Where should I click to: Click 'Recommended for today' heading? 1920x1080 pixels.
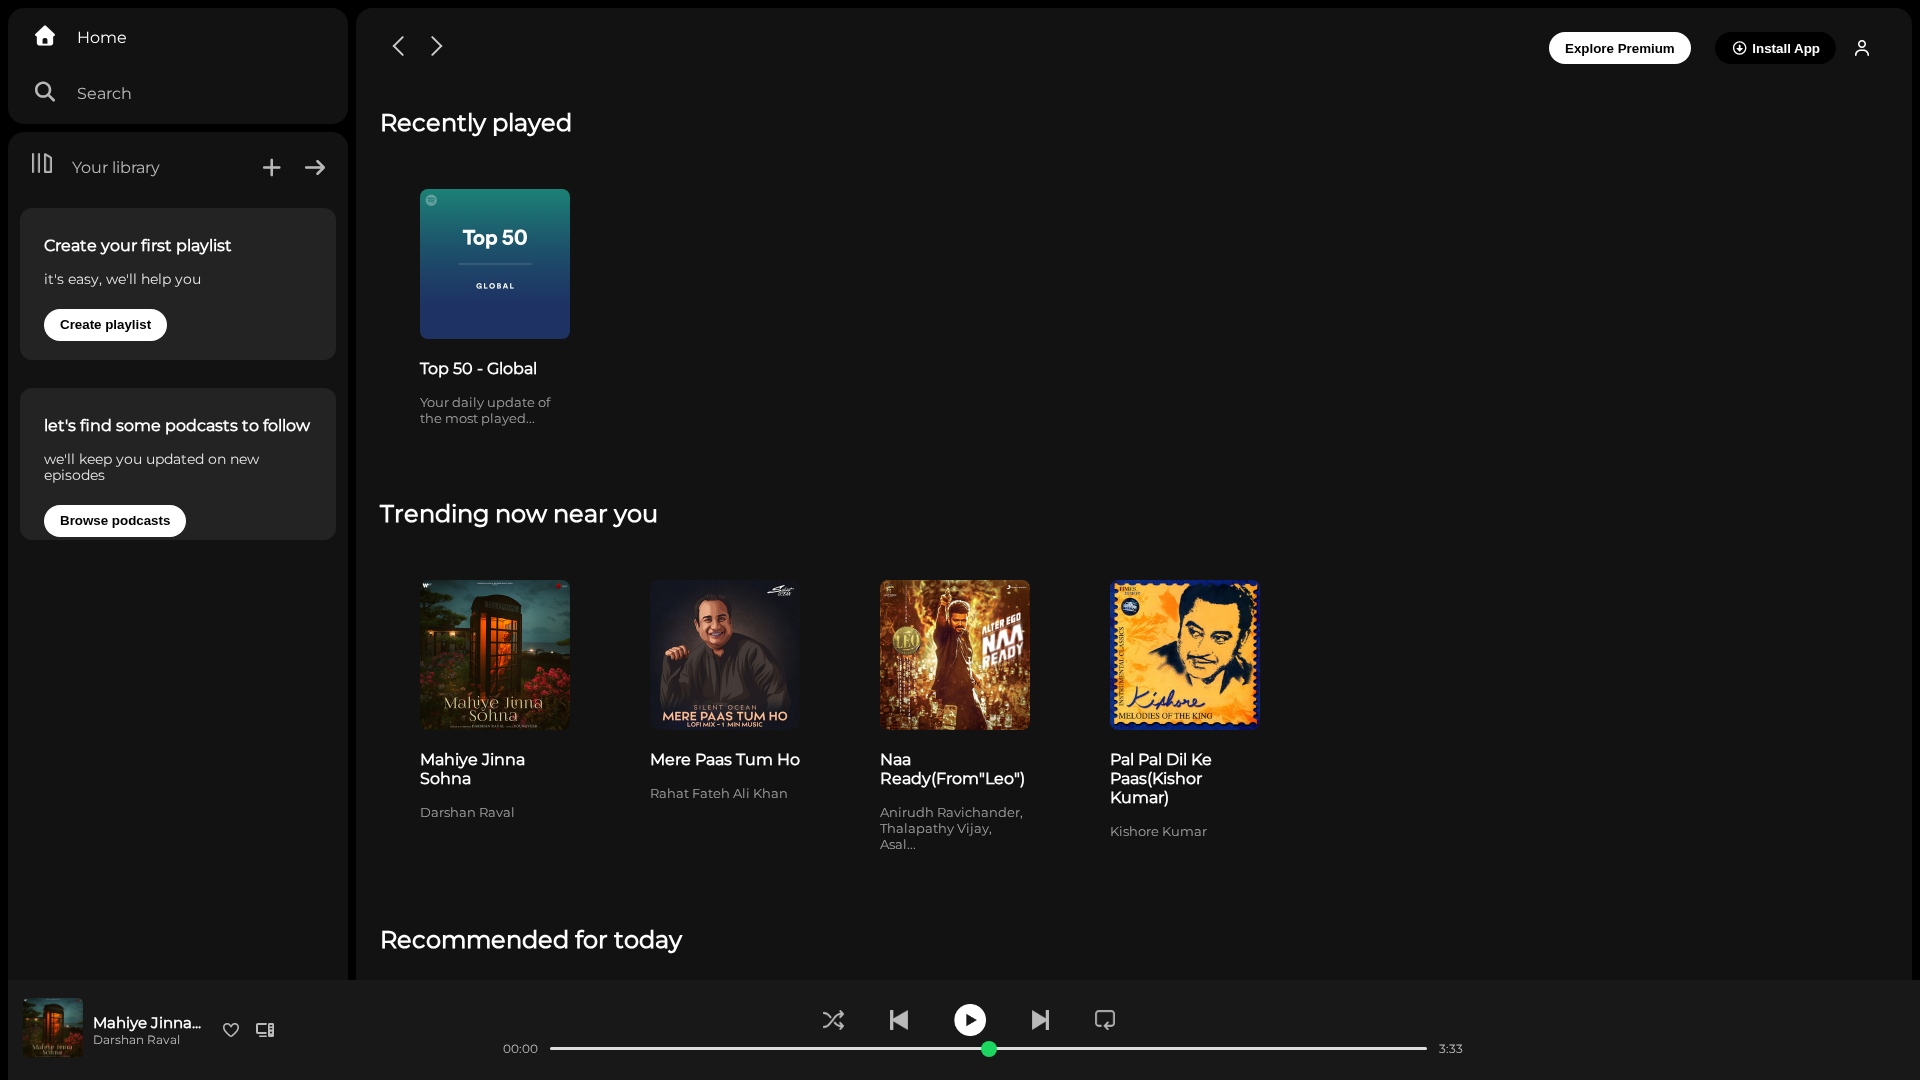pos(531,940)
